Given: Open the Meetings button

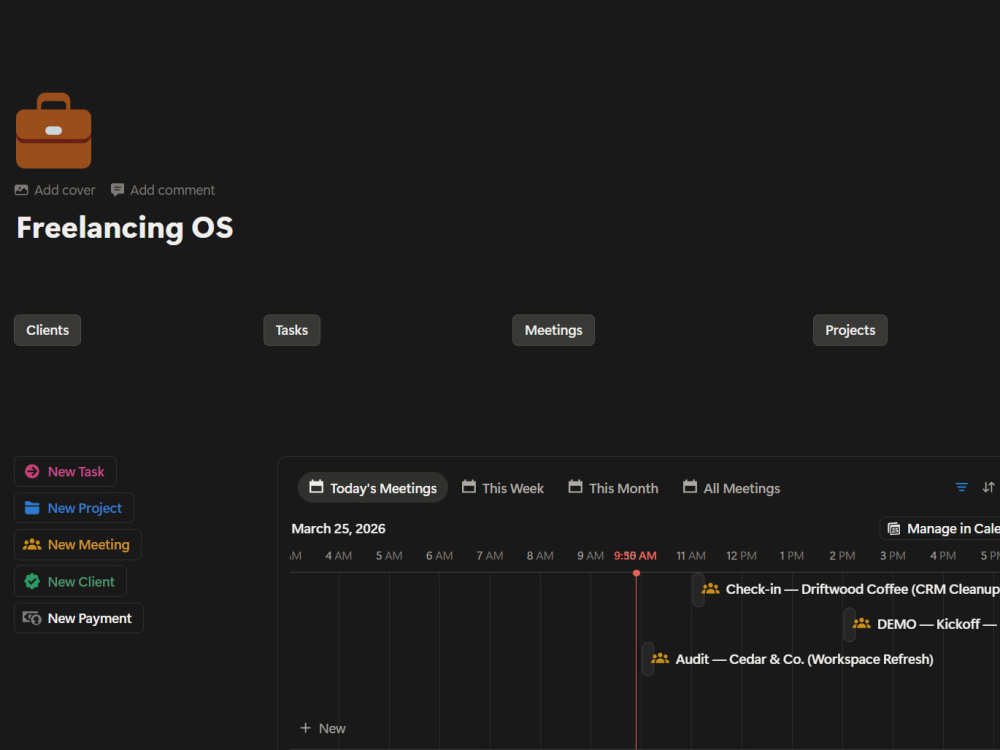Looking at the screenshot, I should [x=553, y=330].
